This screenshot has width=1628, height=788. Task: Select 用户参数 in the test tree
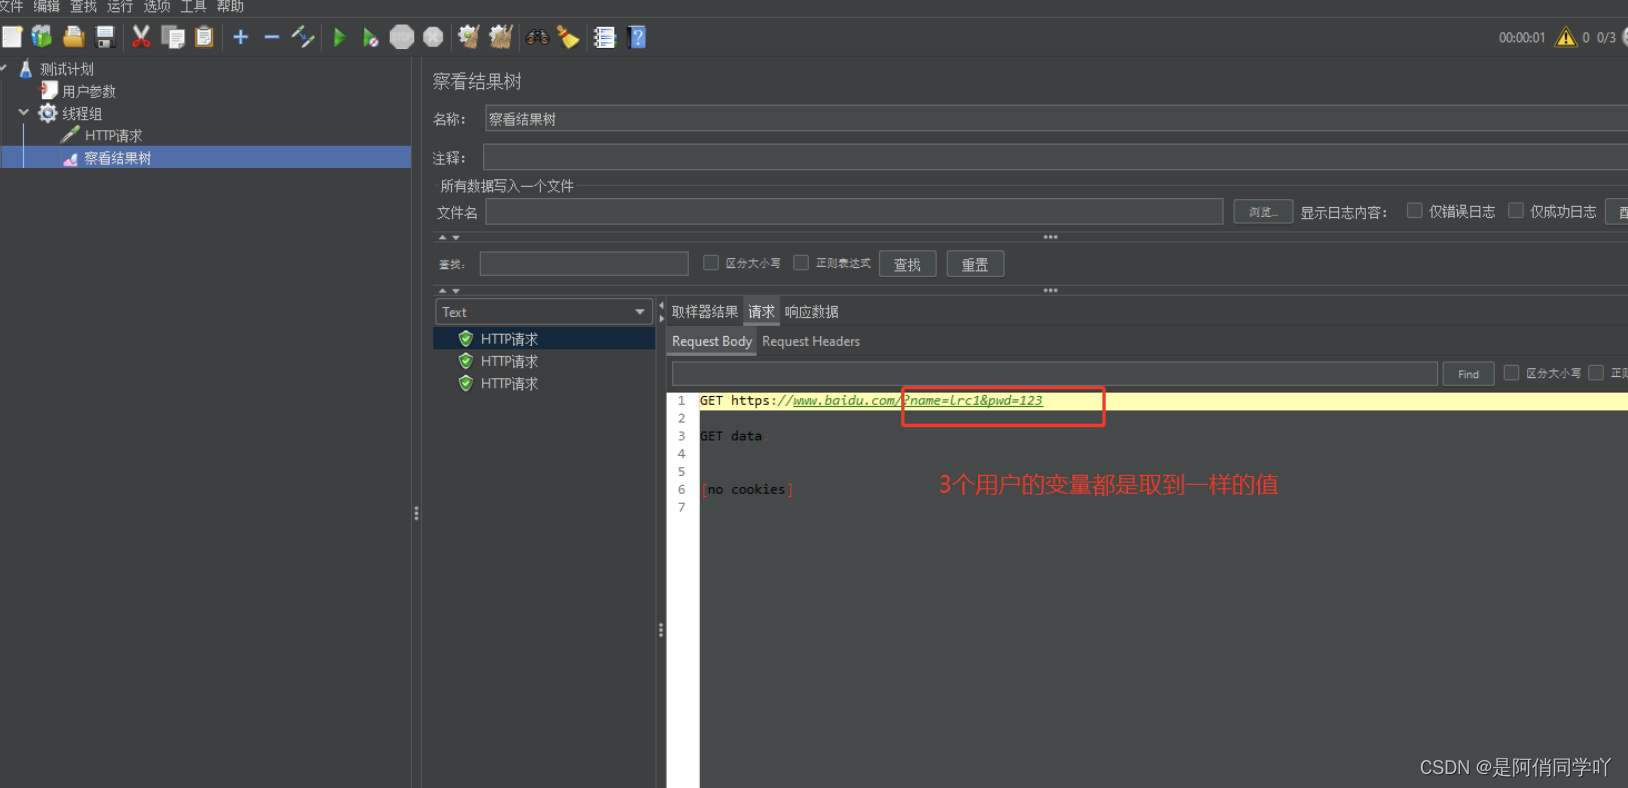point(89,91)
